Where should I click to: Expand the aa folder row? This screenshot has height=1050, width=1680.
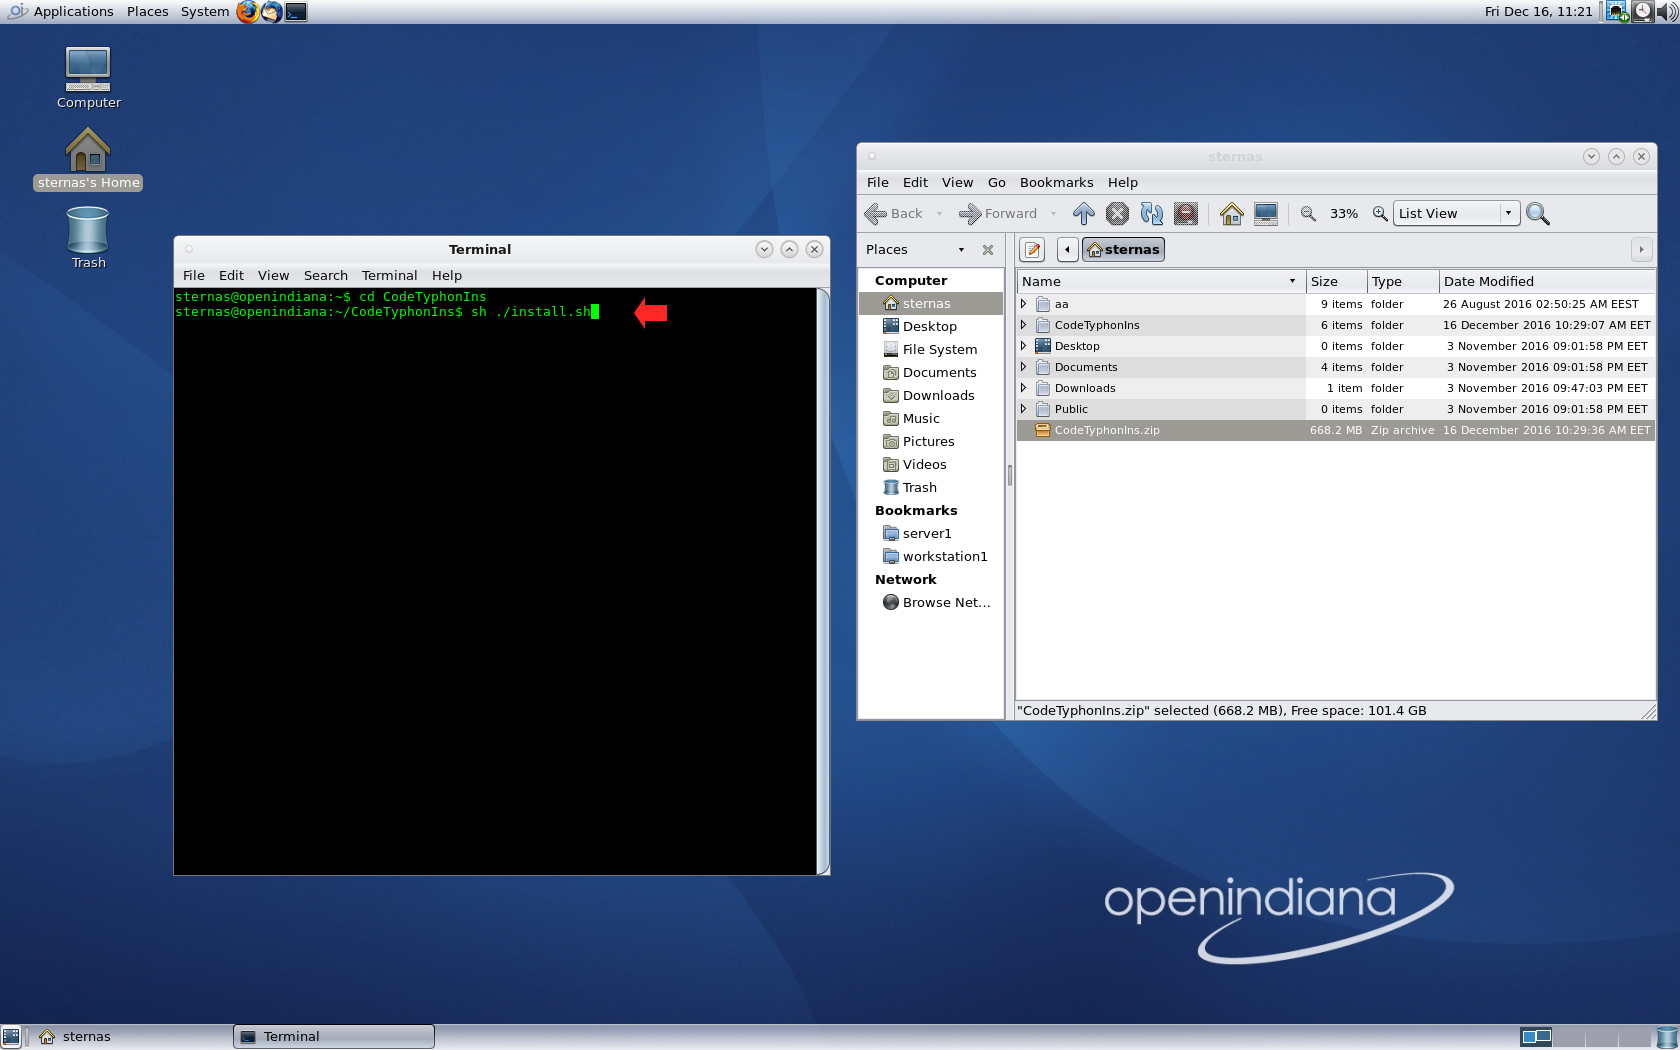[x=1023, y=304]
